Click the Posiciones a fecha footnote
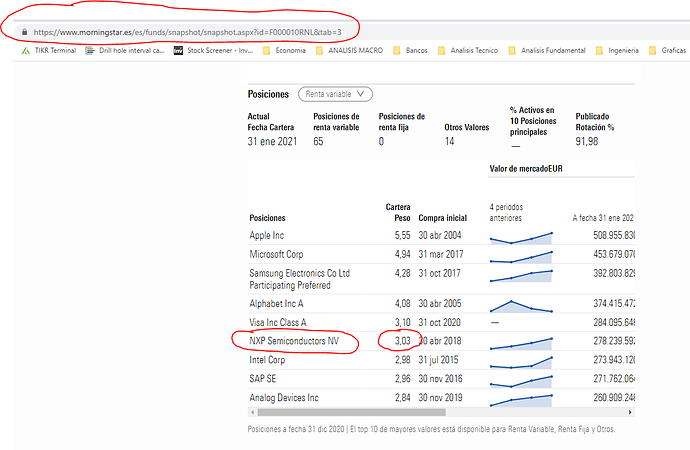 (x=431, y=429)
